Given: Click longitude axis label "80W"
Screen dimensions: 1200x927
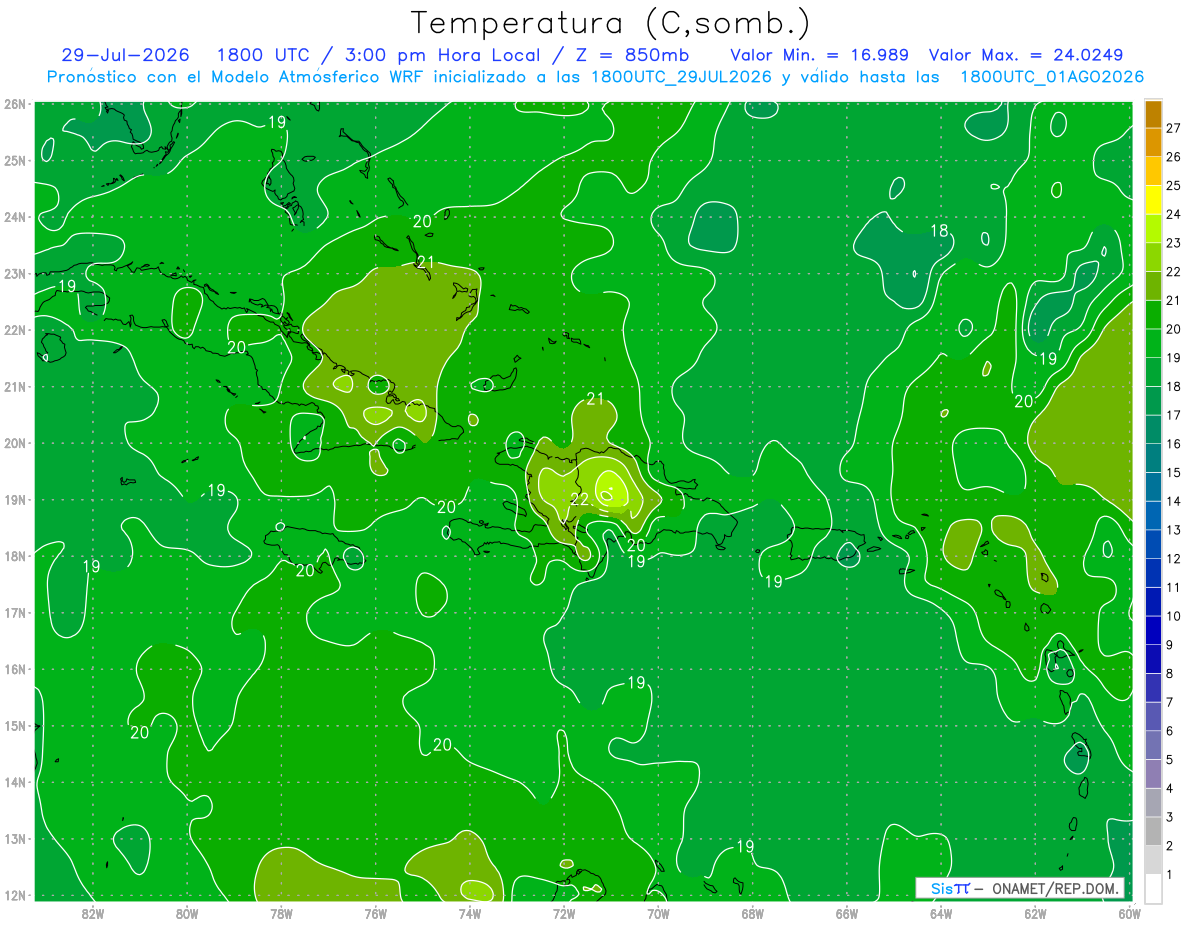Looking at the screenshot, I should tap(187, 913).
